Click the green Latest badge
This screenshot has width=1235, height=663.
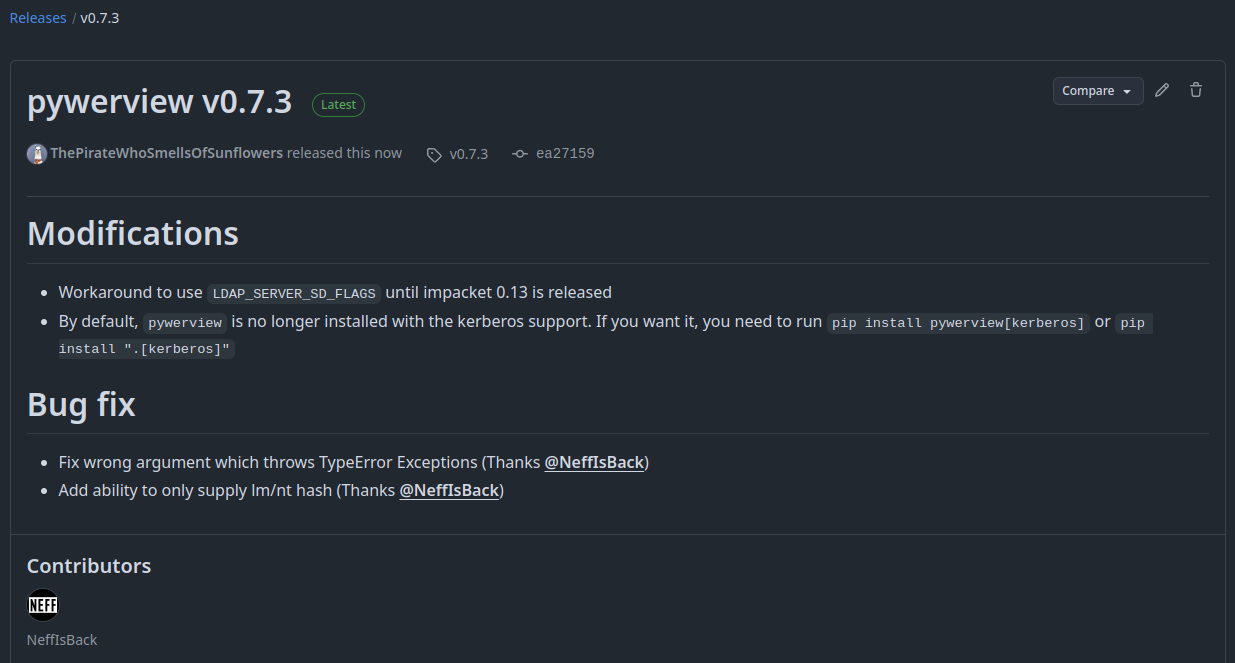[339, 105]
